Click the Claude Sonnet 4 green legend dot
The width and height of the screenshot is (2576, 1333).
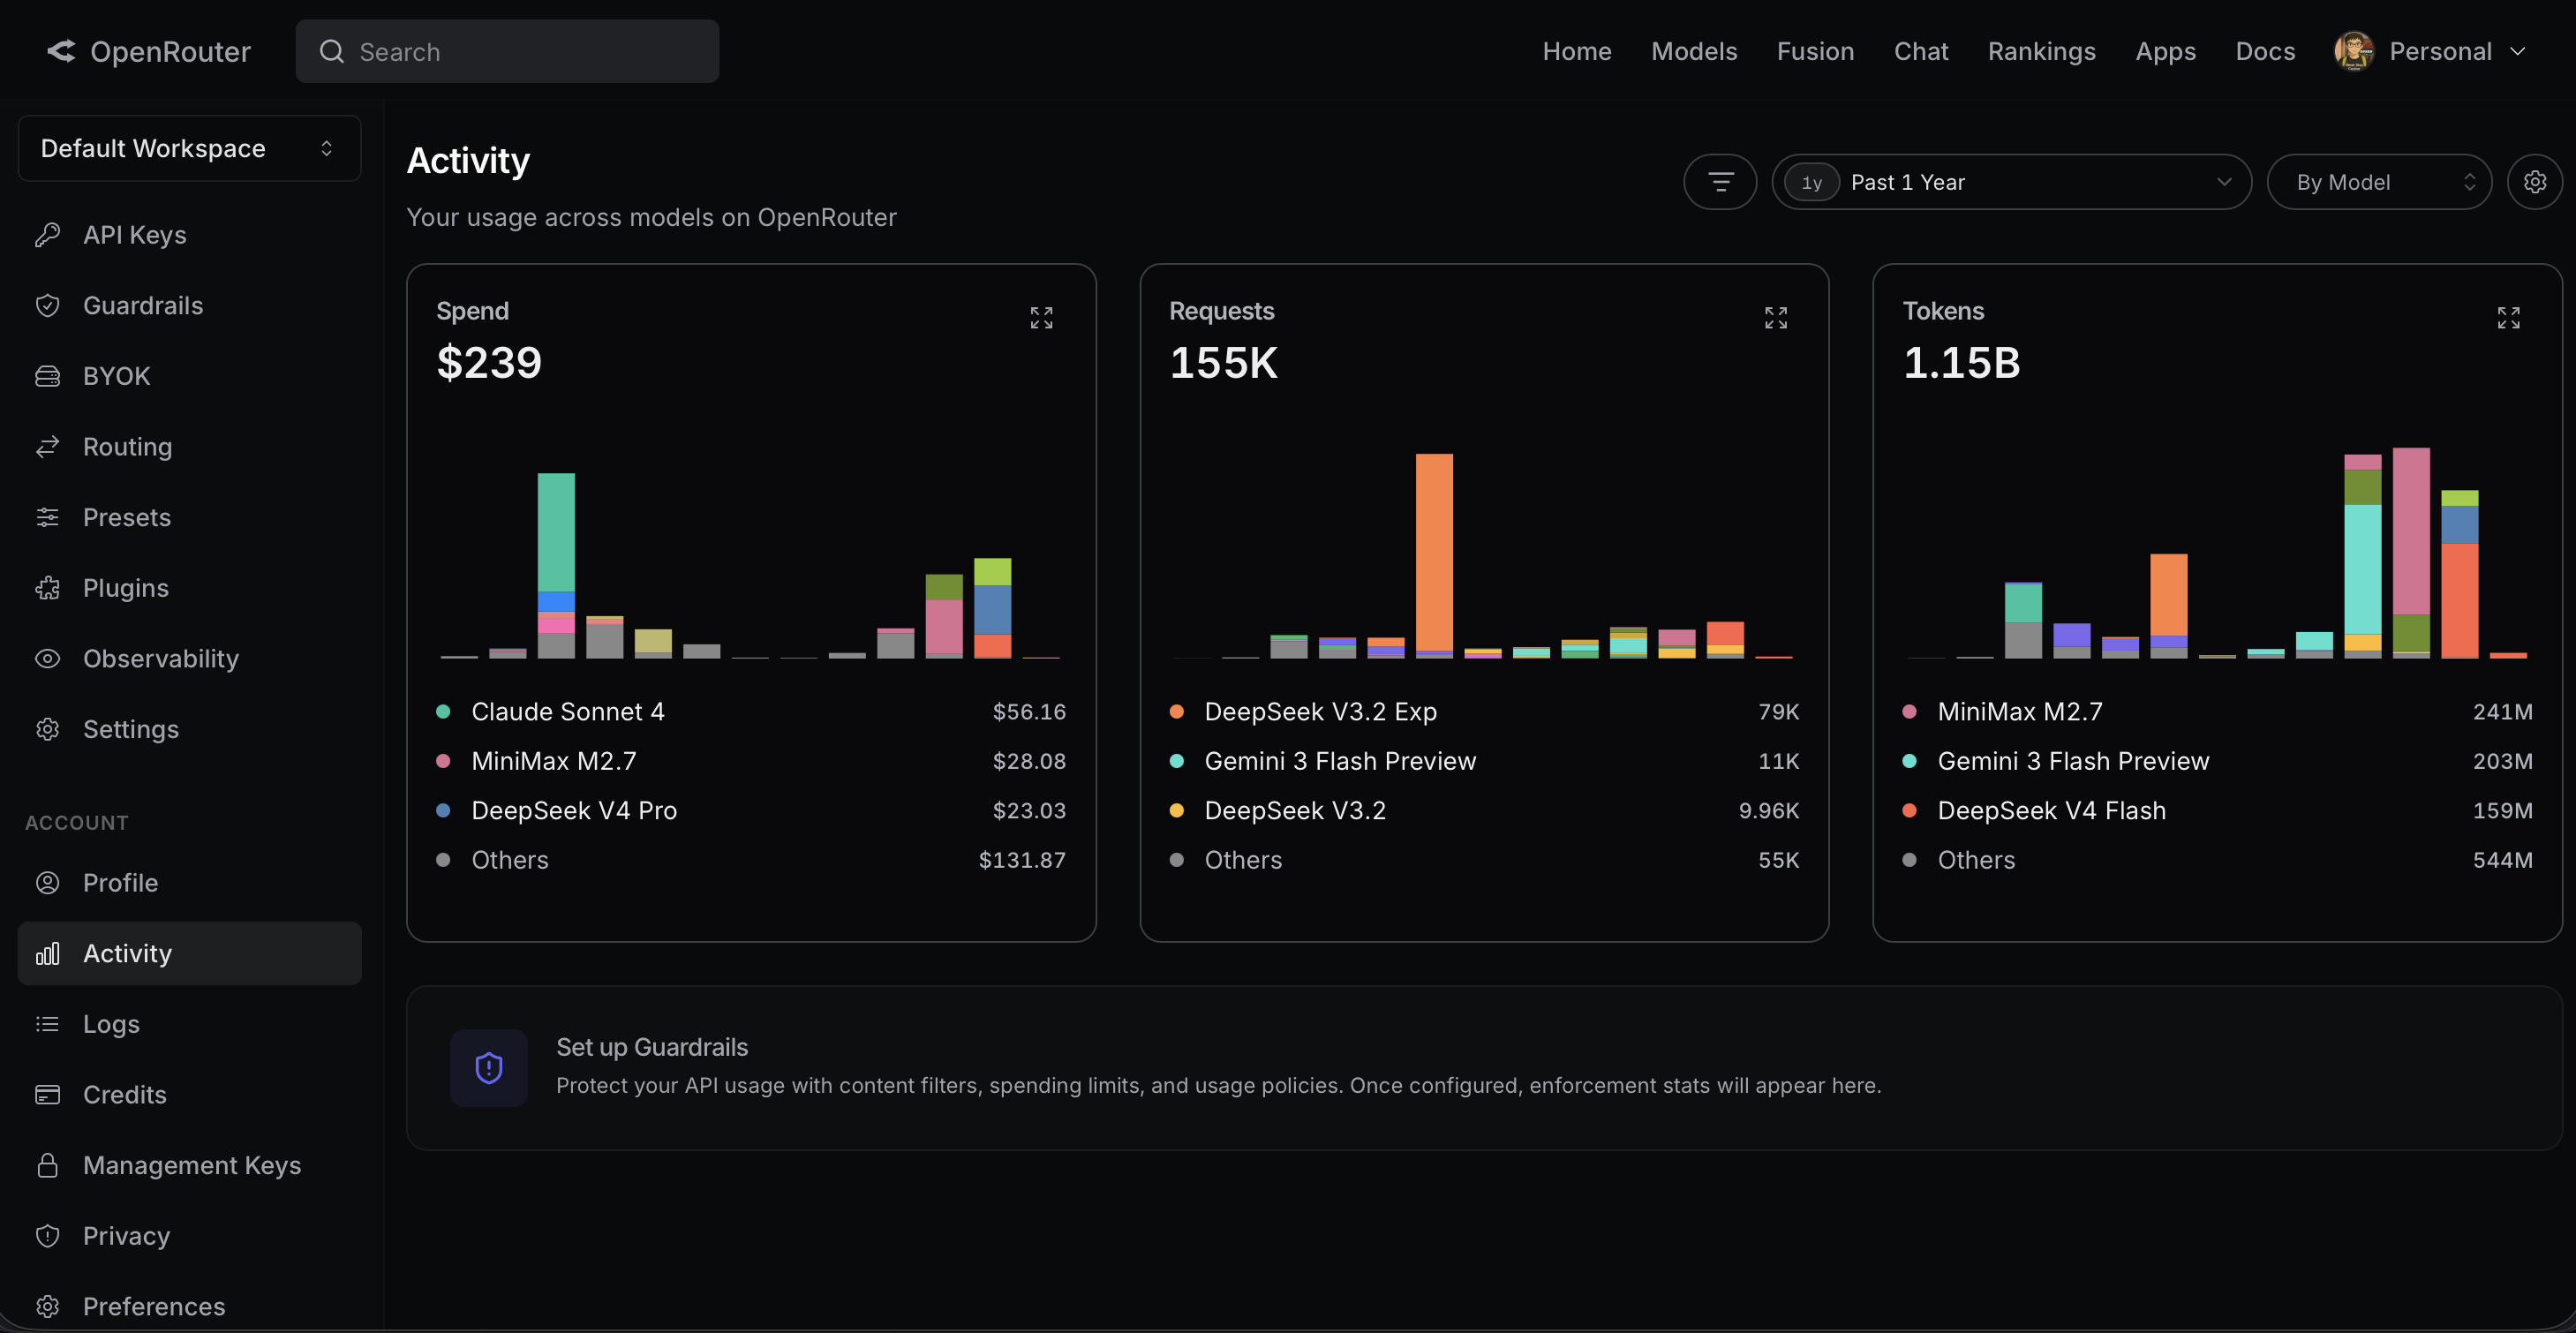[x=443, y=711]
